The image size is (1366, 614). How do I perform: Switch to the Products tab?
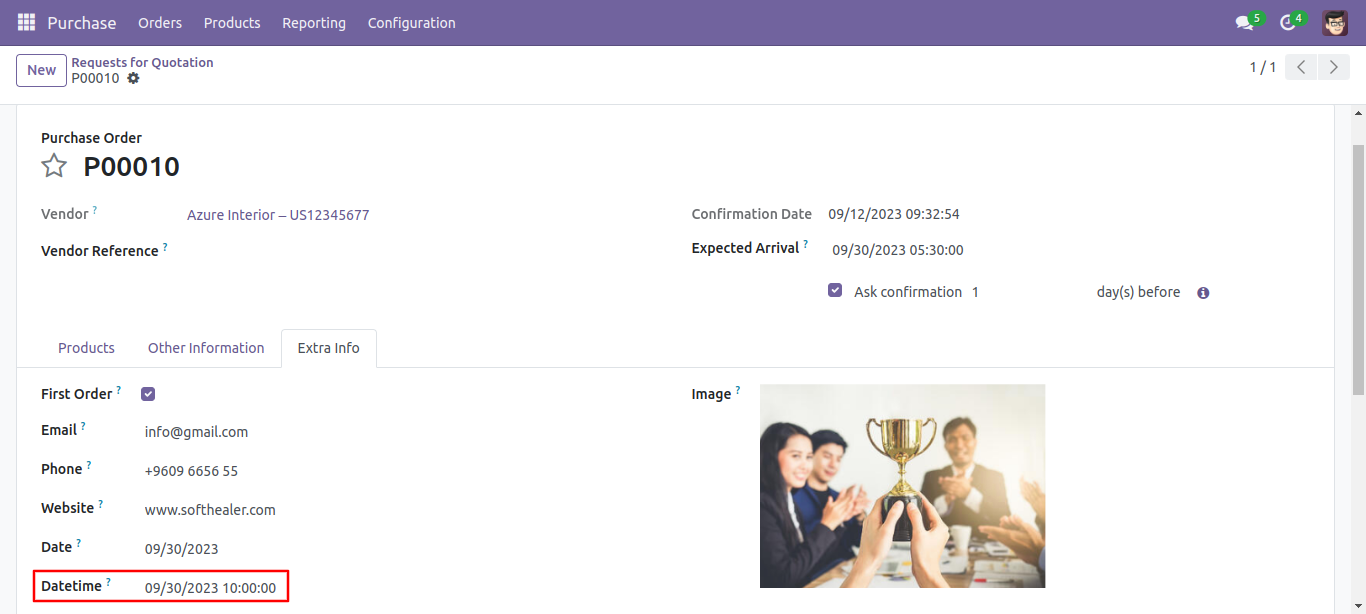coord(86,348)
